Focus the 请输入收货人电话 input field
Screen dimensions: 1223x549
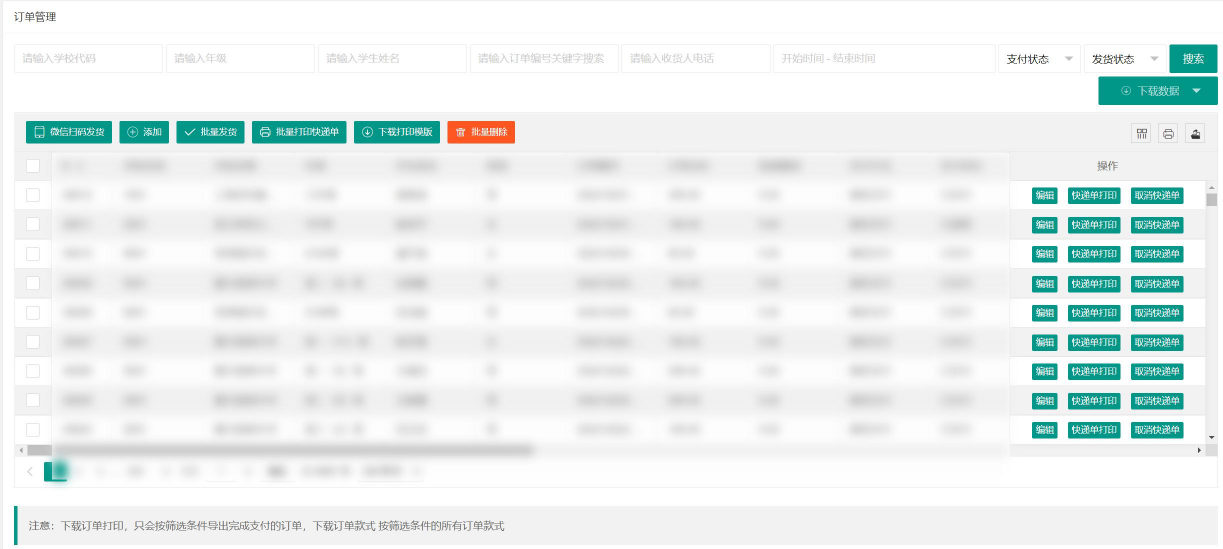coord(696,59)
